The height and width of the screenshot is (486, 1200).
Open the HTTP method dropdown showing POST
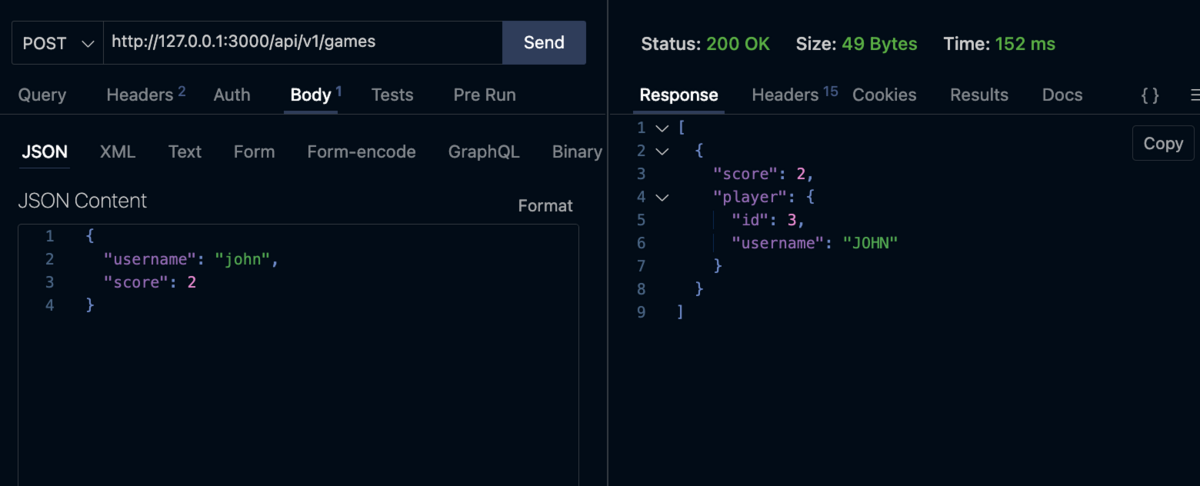[57, 43]
